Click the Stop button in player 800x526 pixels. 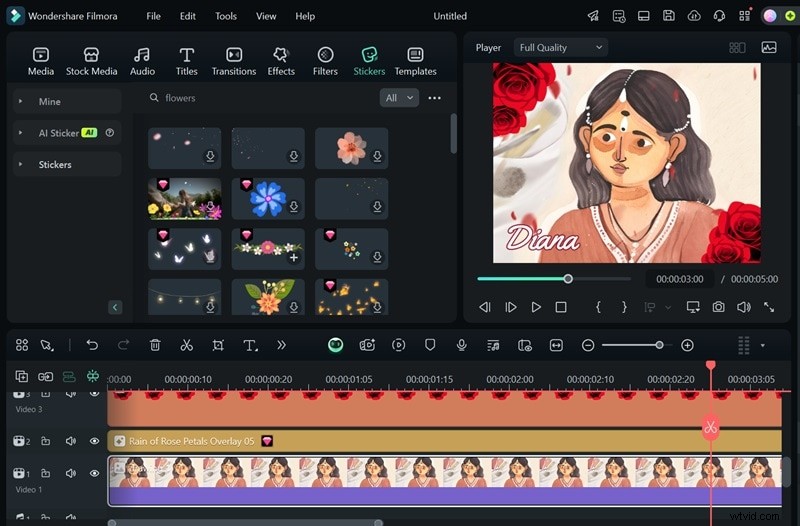561,307
